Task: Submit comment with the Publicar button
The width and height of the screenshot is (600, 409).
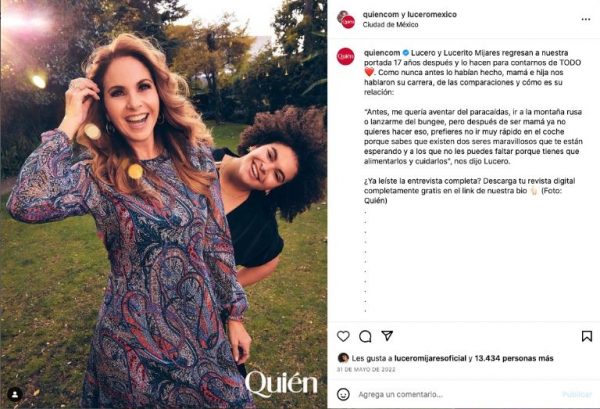Action: tap(577, 394)
